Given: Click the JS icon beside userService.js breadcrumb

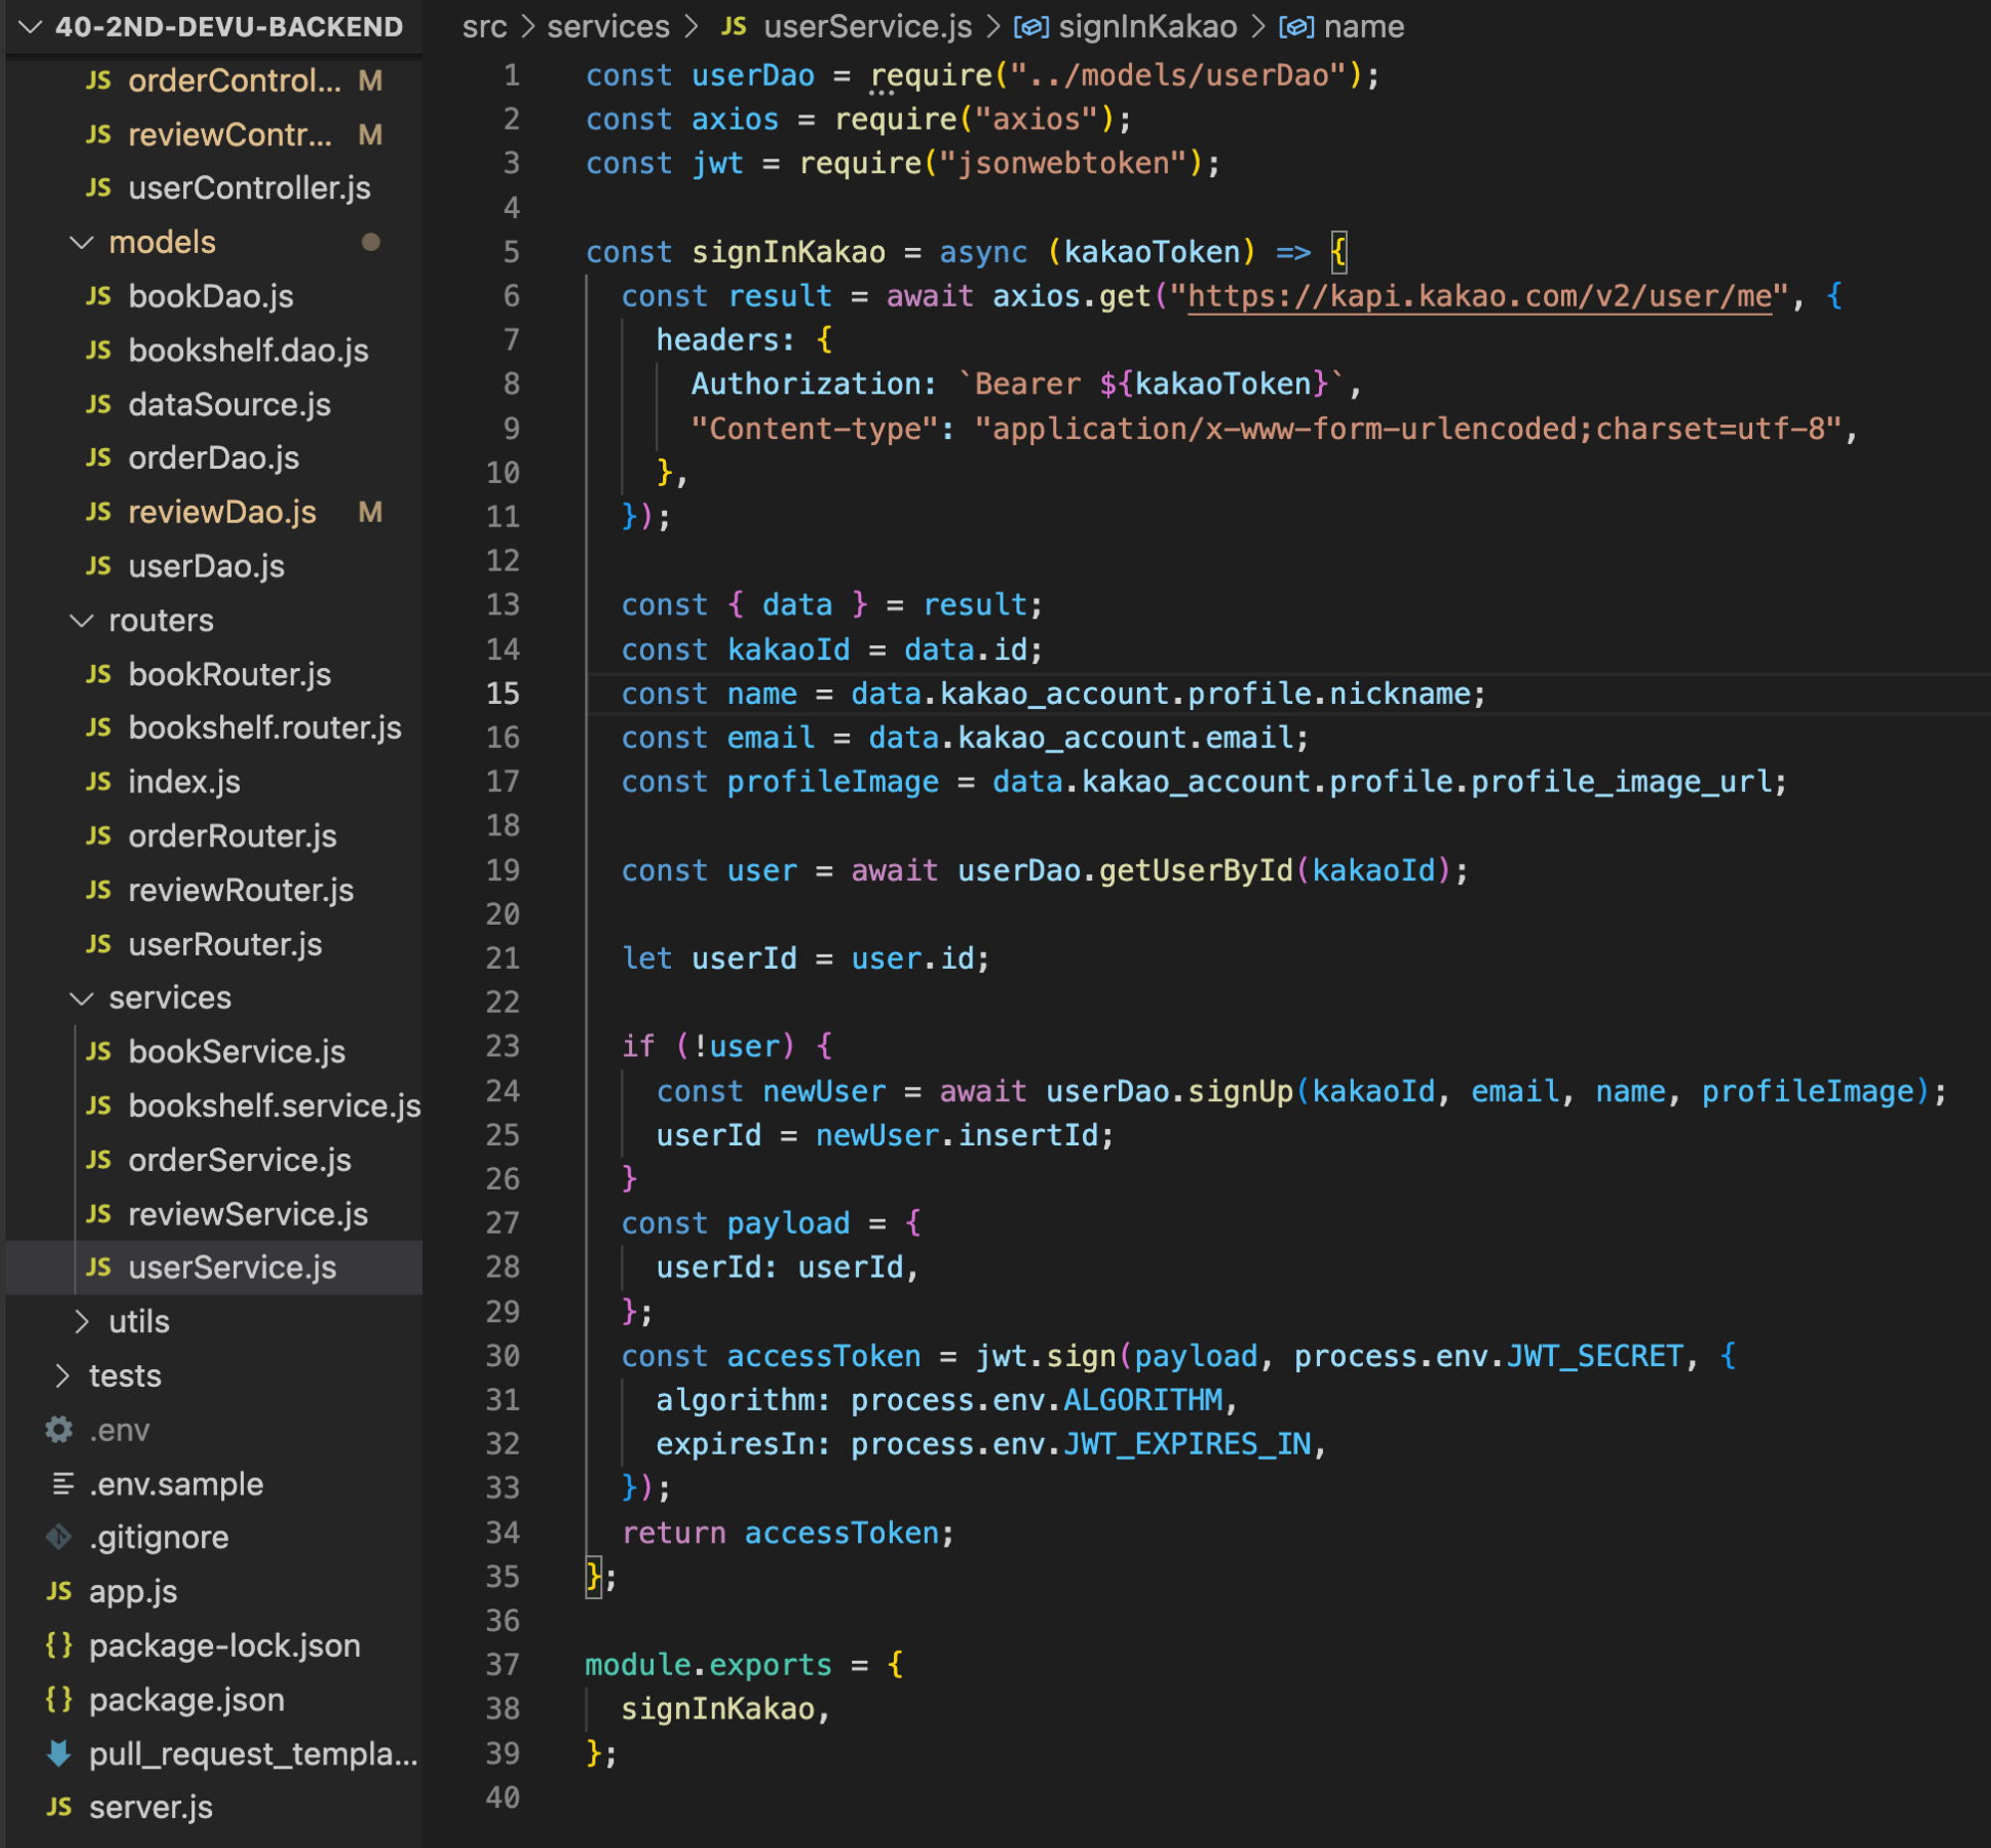Looking at the screenshot, I should (734, 27).
